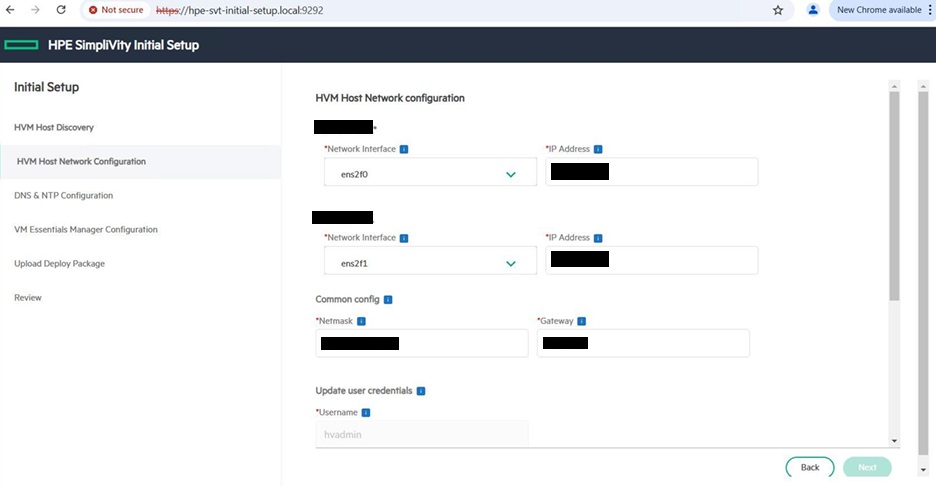Jump to the Review step
The height and width of the screenshot is (487, 936).
[28, 297]
